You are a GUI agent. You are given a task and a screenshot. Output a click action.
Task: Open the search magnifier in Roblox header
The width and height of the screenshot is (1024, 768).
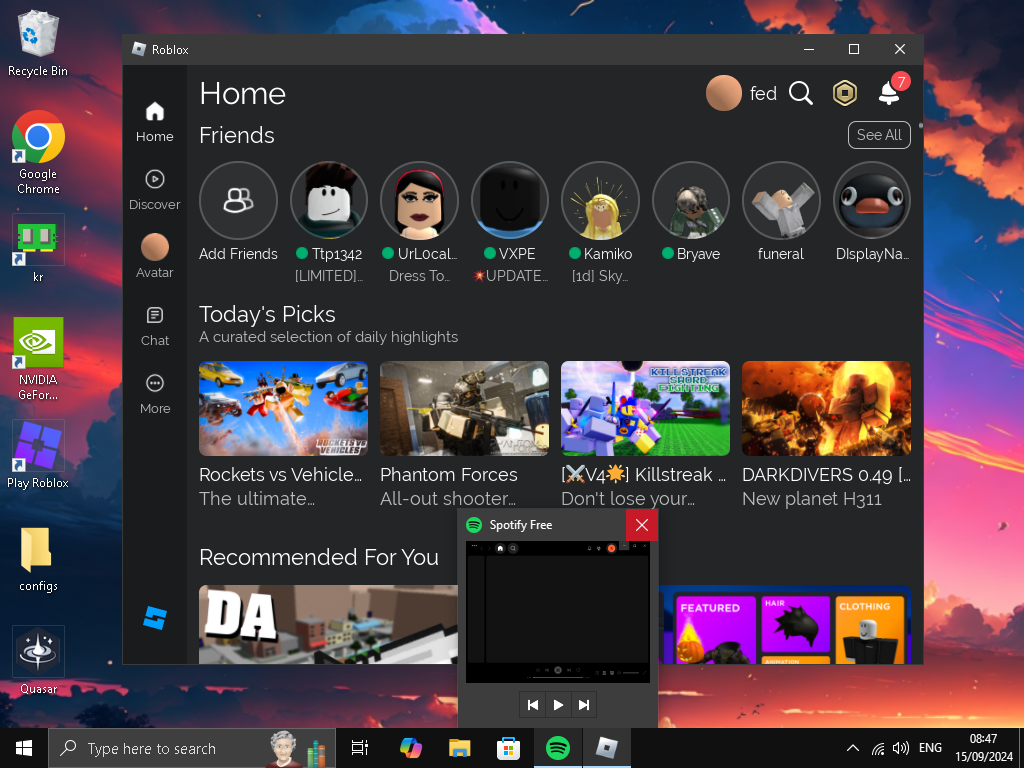point(801,93)
